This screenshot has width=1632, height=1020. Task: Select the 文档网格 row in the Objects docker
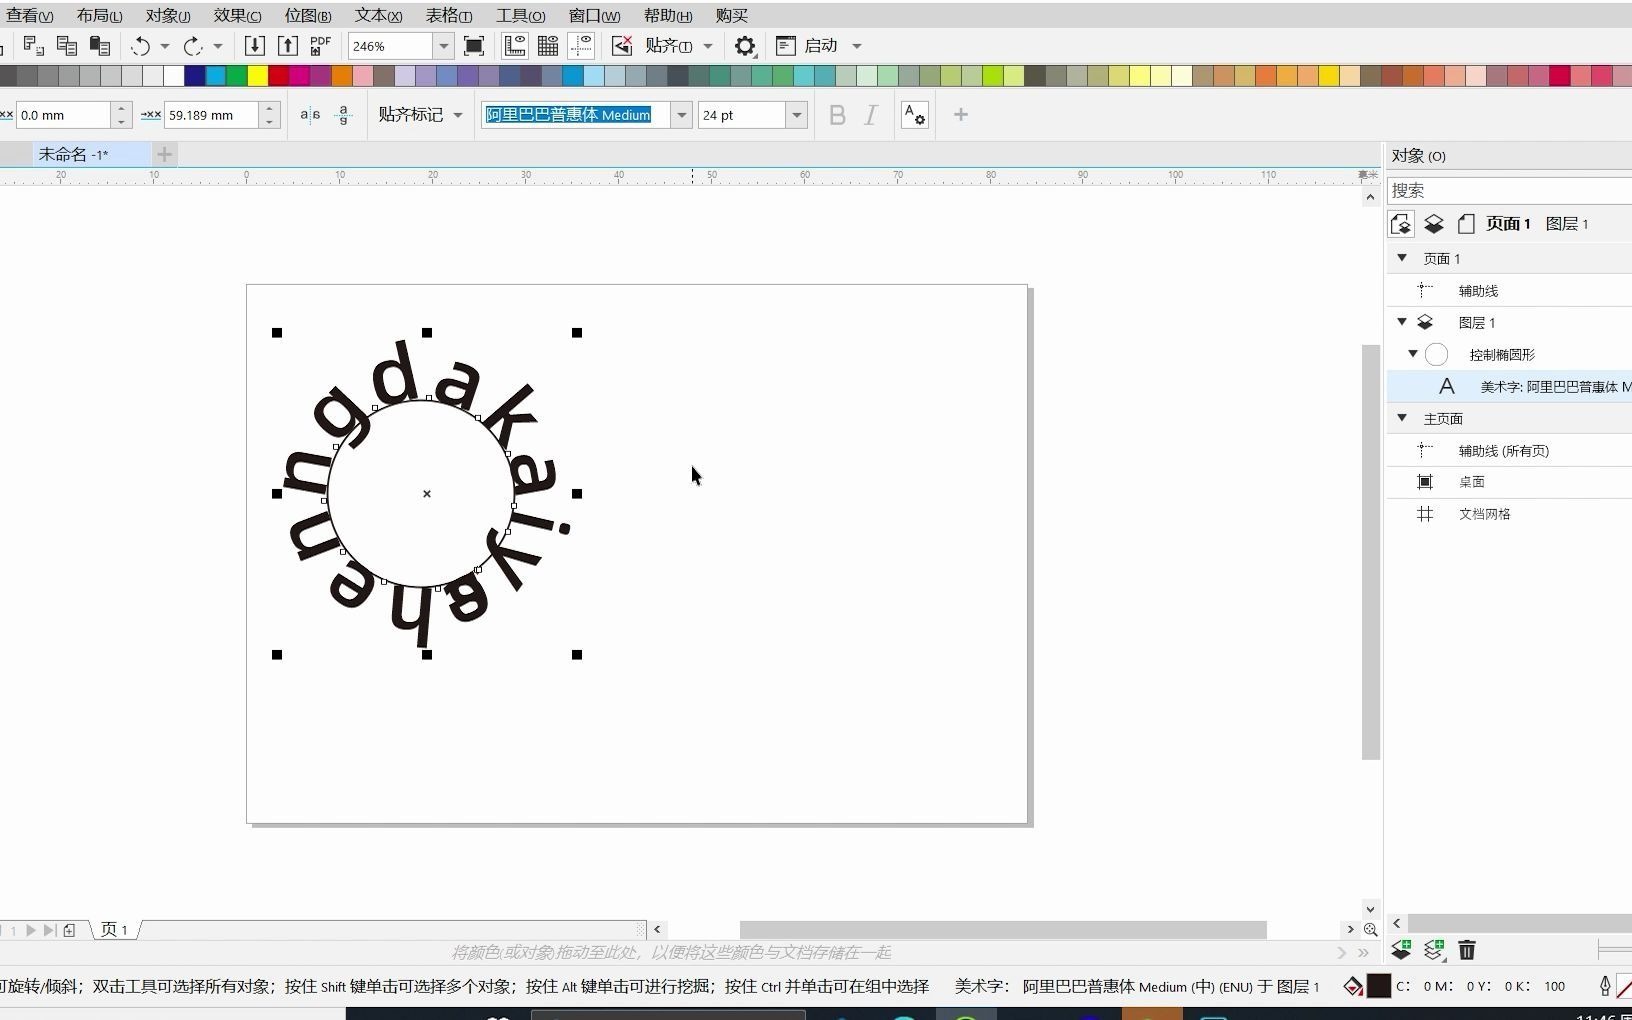pos(1509,514)
